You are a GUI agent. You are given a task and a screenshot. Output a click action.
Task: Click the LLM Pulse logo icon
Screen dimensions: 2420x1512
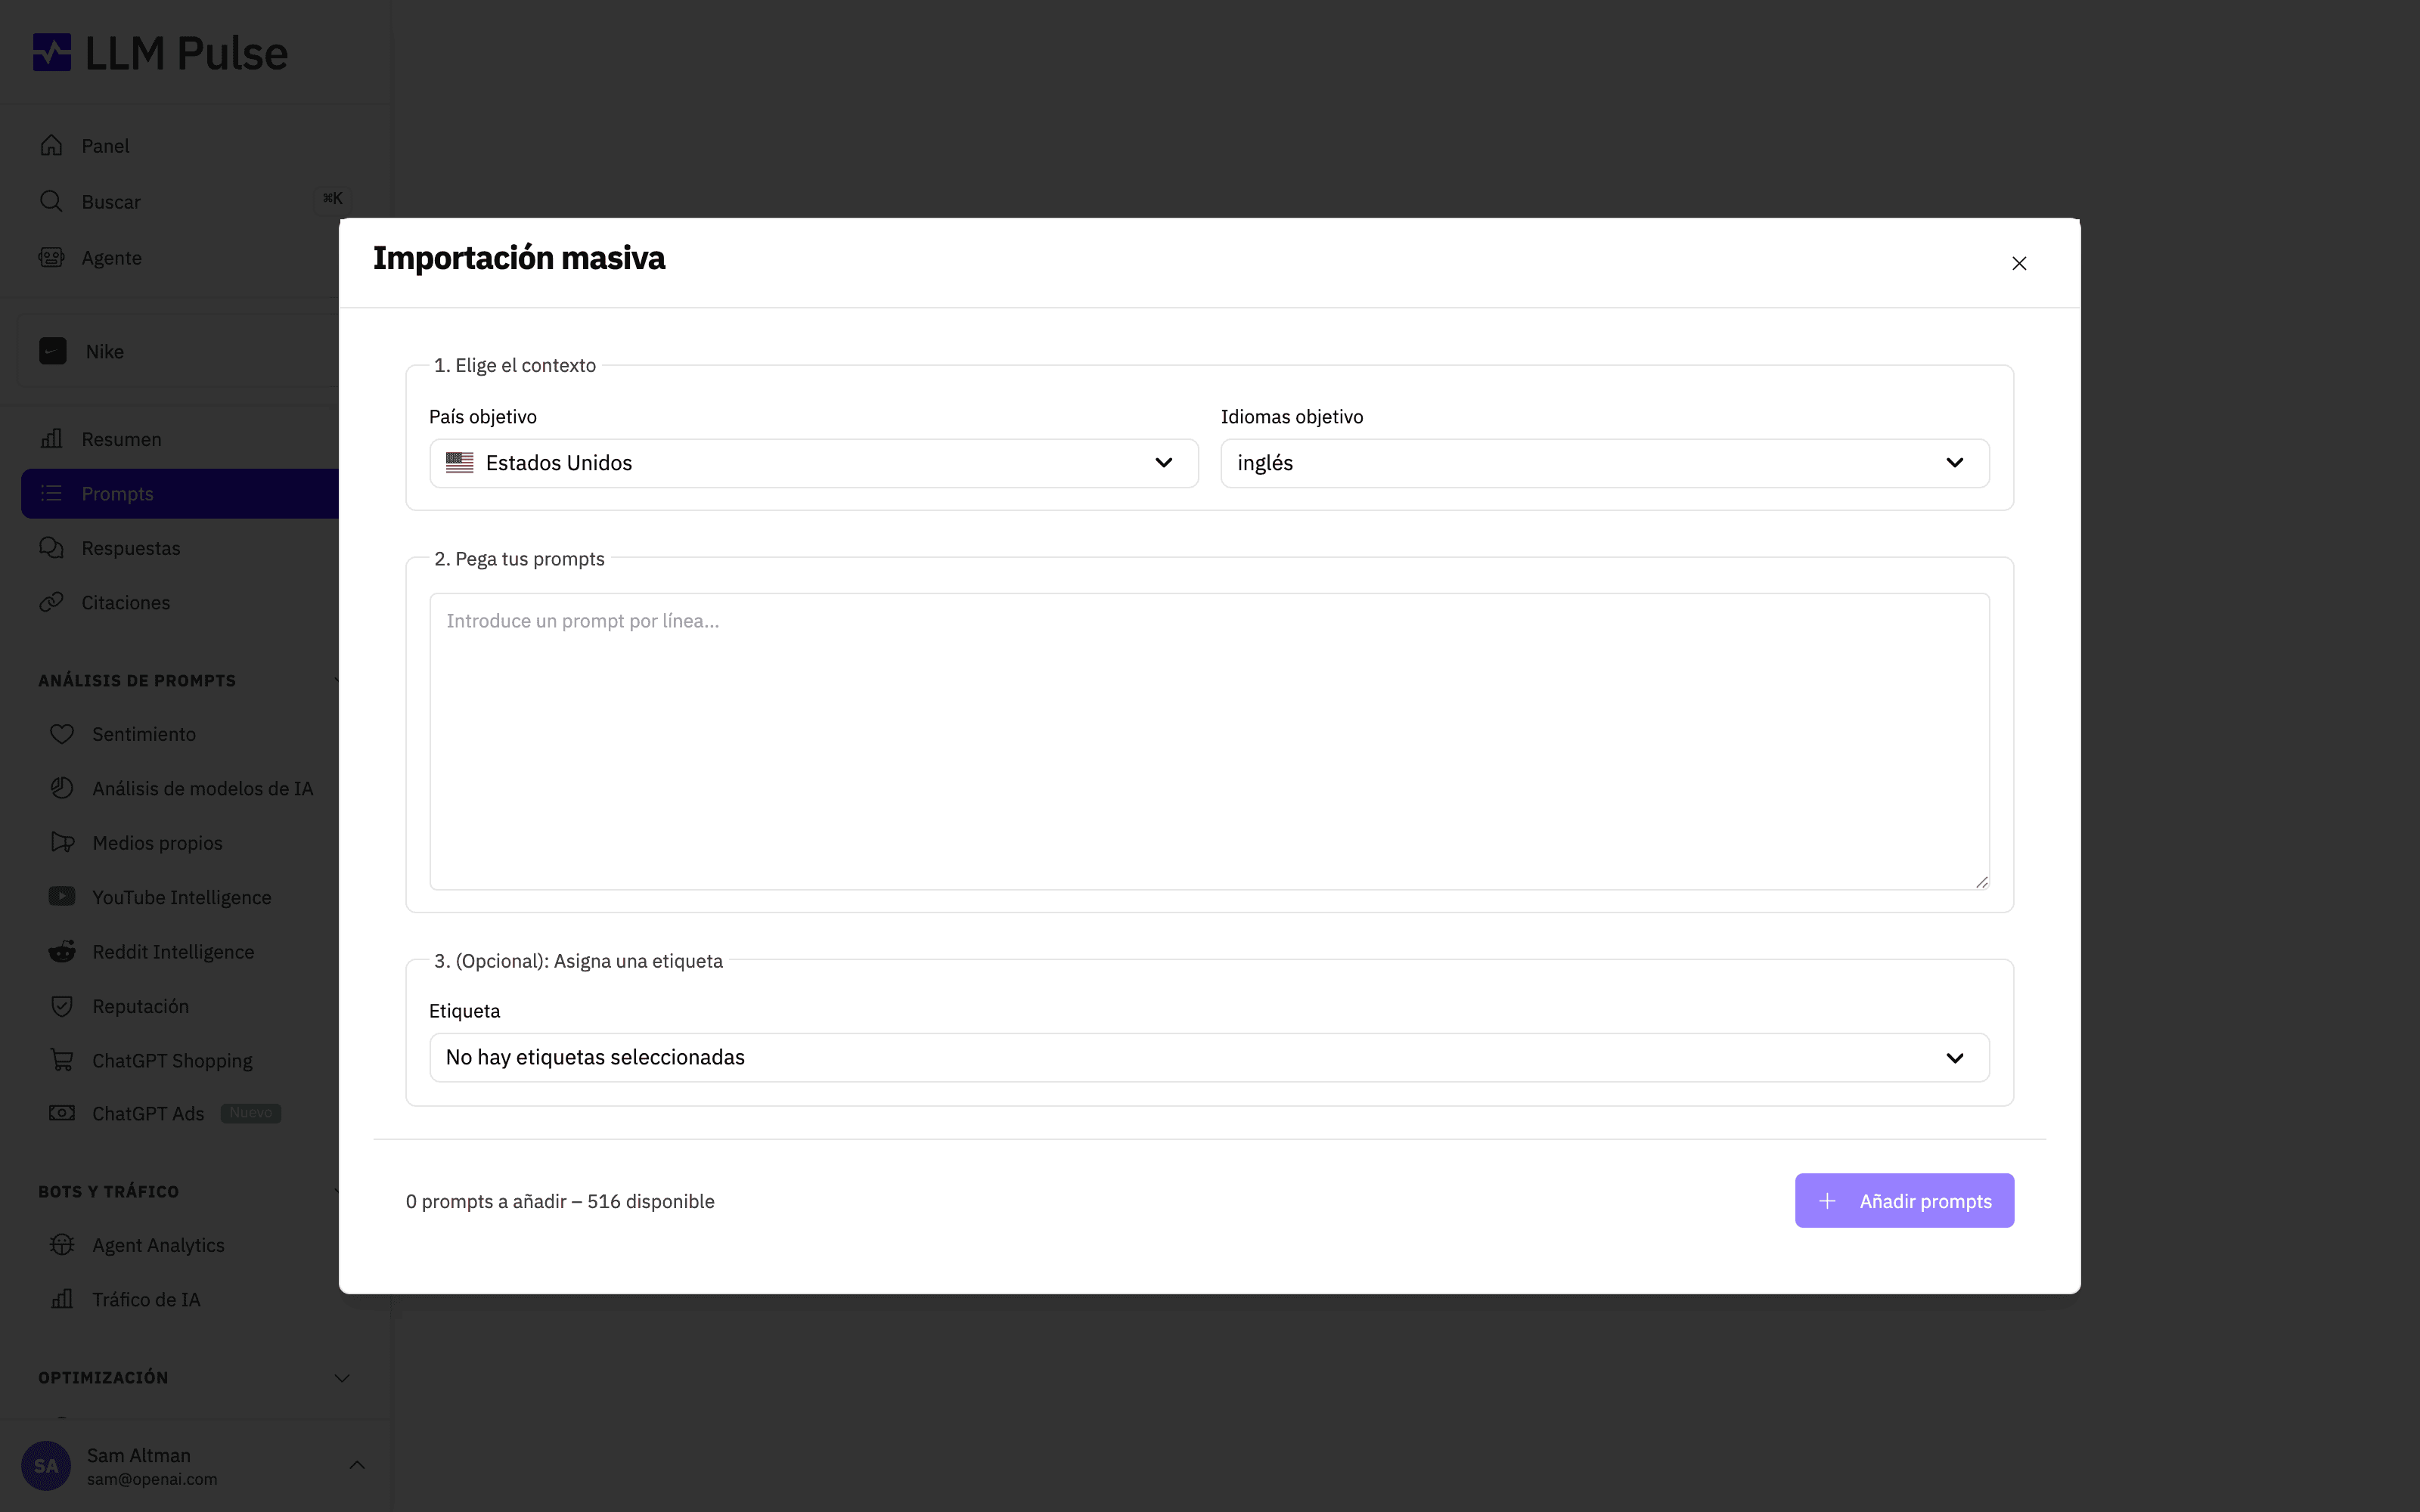coord(52,53)
